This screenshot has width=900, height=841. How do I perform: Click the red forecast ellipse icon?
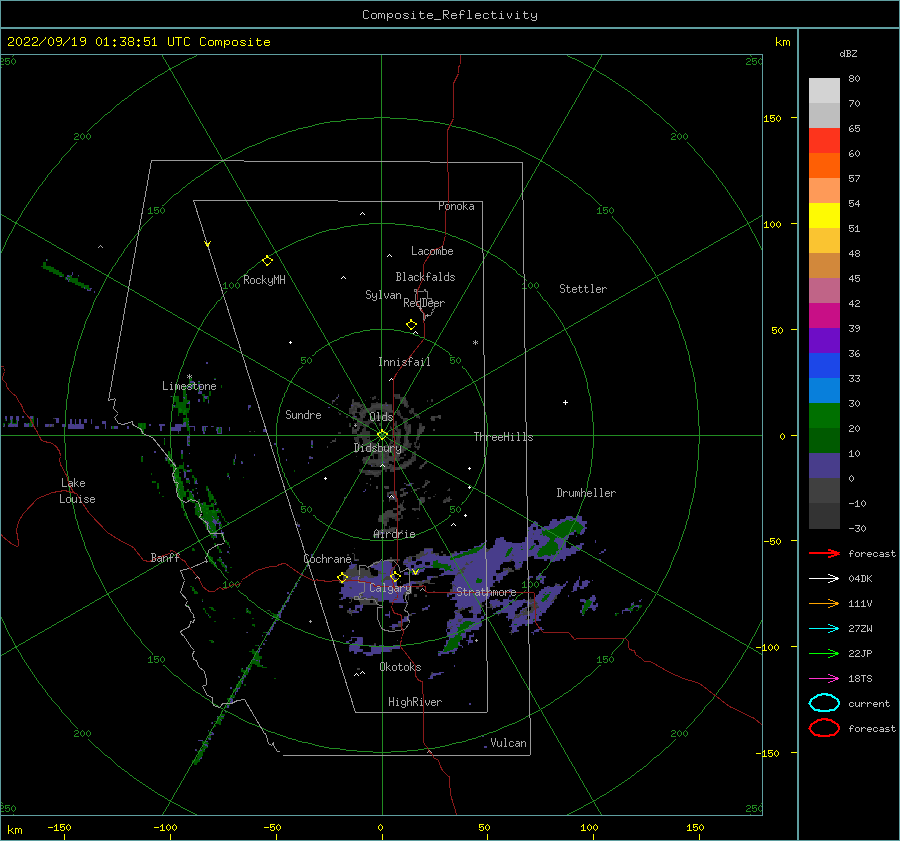(x=824, y=728)
